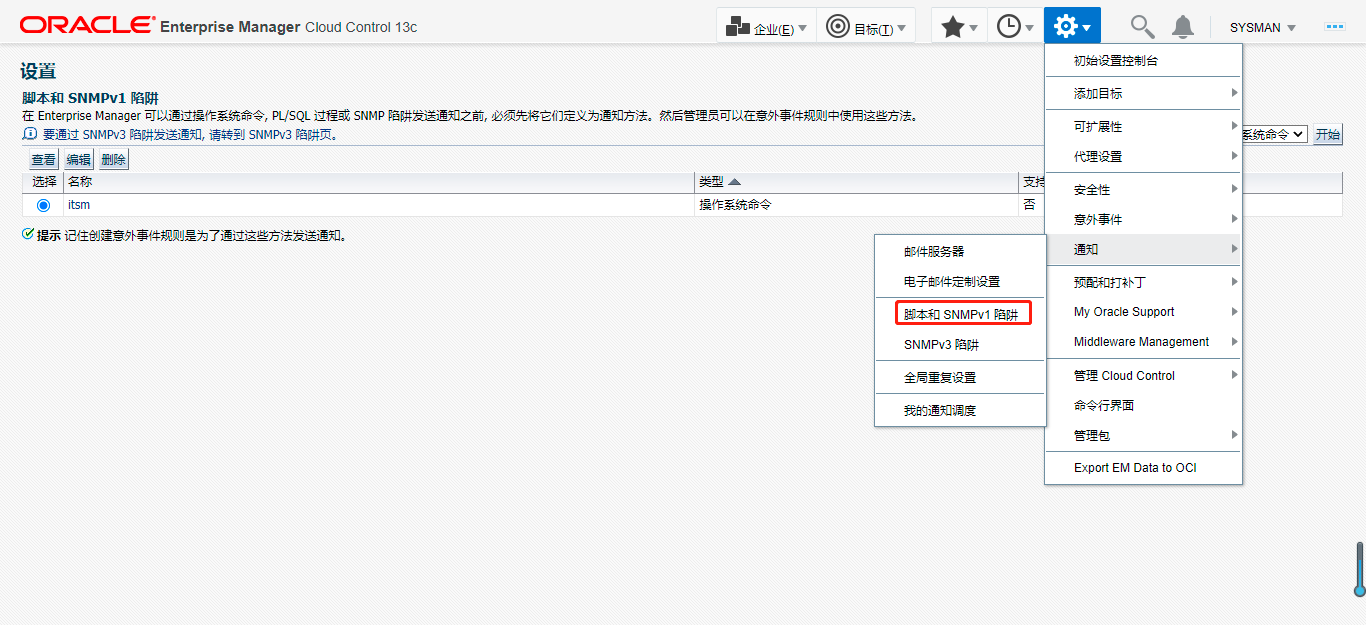Image resolution: width=1366 pixels, height=625 pixels.
Task: Click the info icon beside the SNMPv3 note
Action: [x=29, y=133]
